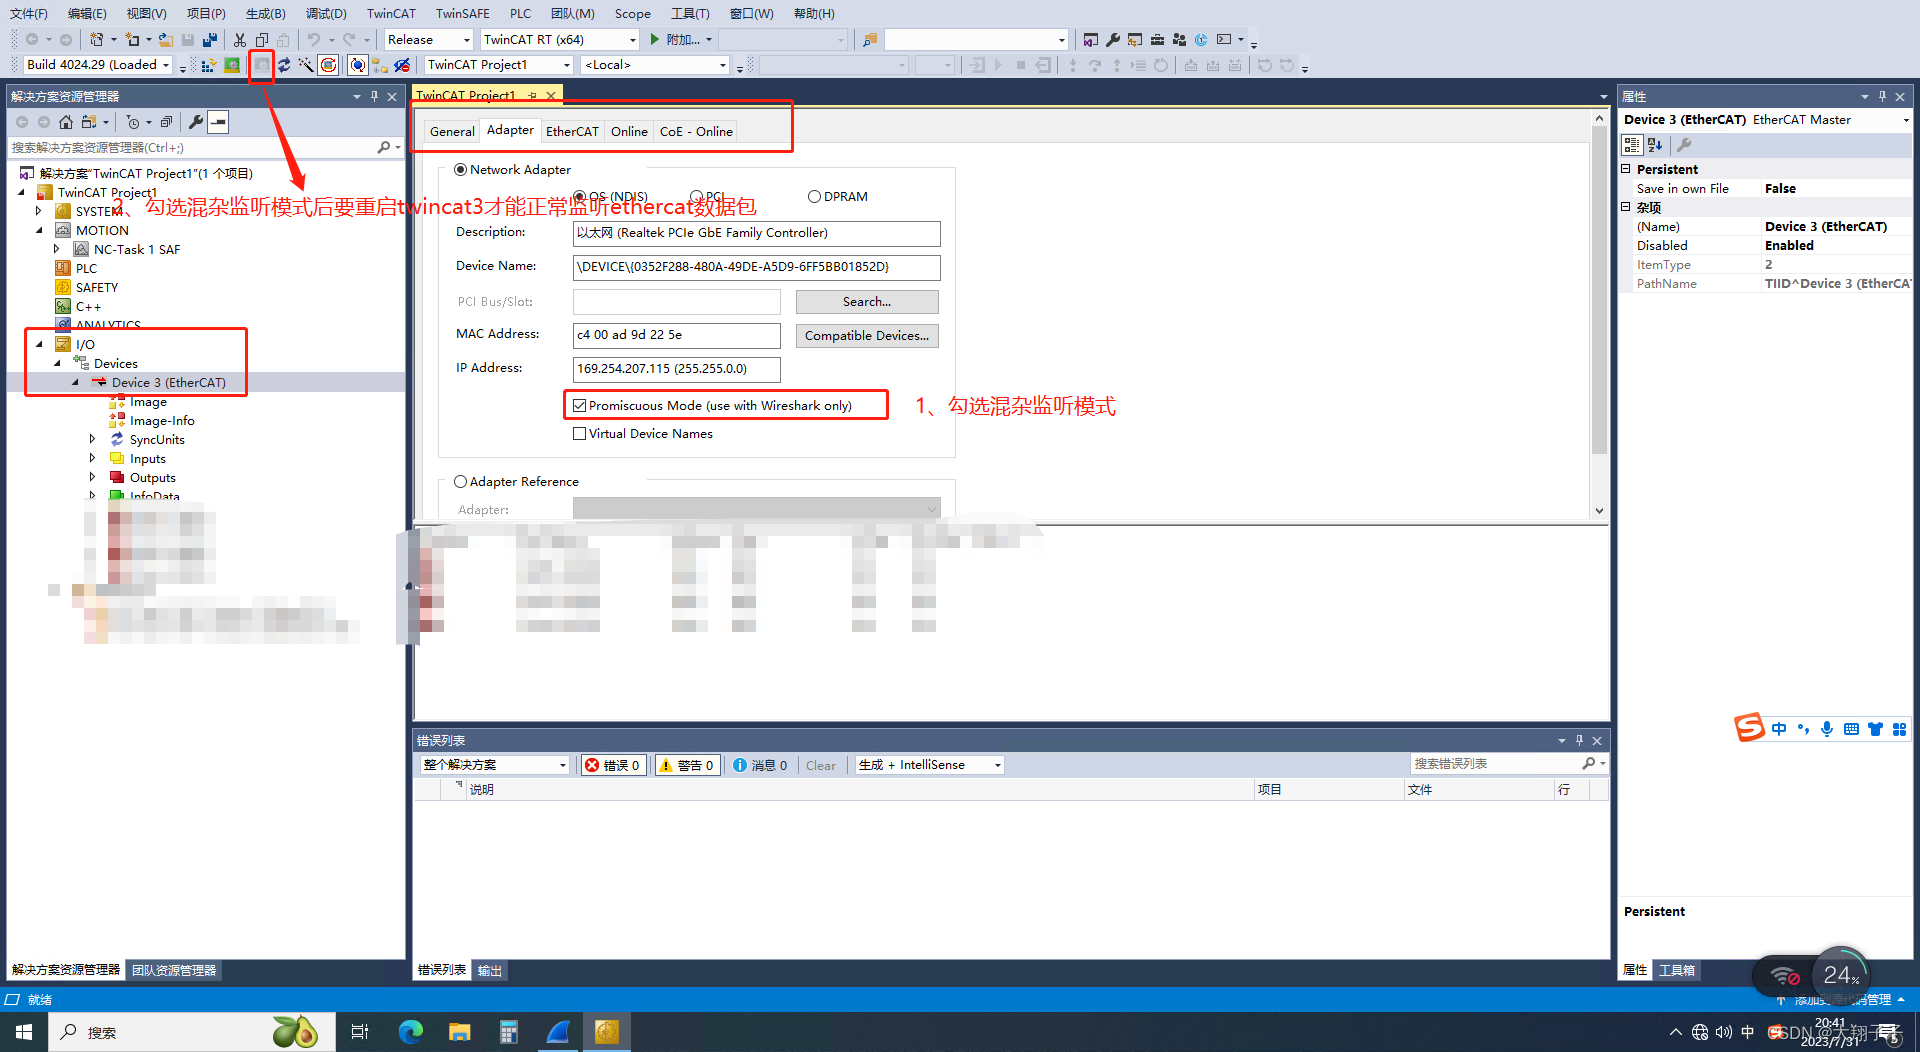This screenshot has width=1920, height=1052.
Task: Click the MAC Address field
Action: [x=676, y=335]
